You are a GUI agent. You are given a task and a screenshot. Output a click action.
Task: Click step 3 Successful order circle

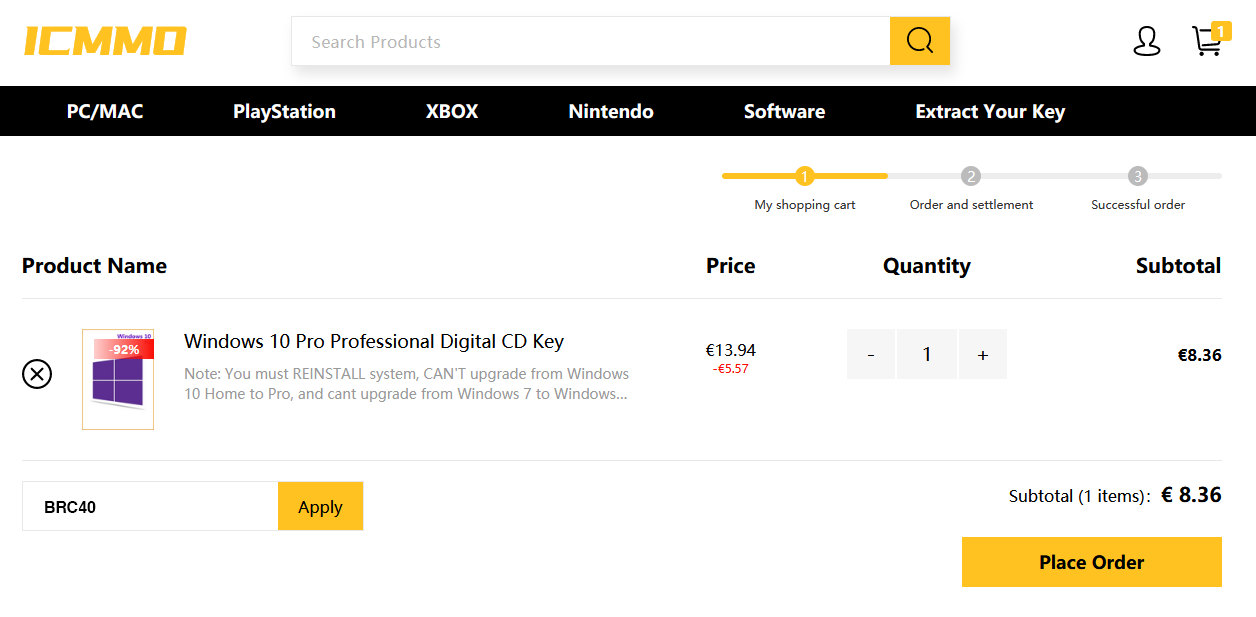[x=1138, y=176]
